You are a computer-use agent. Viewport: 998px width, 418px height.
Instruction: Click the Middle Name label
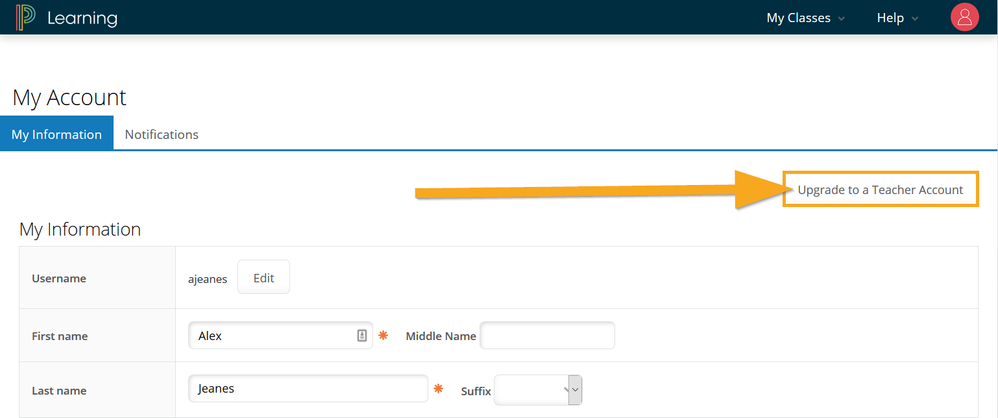point(441,336)
